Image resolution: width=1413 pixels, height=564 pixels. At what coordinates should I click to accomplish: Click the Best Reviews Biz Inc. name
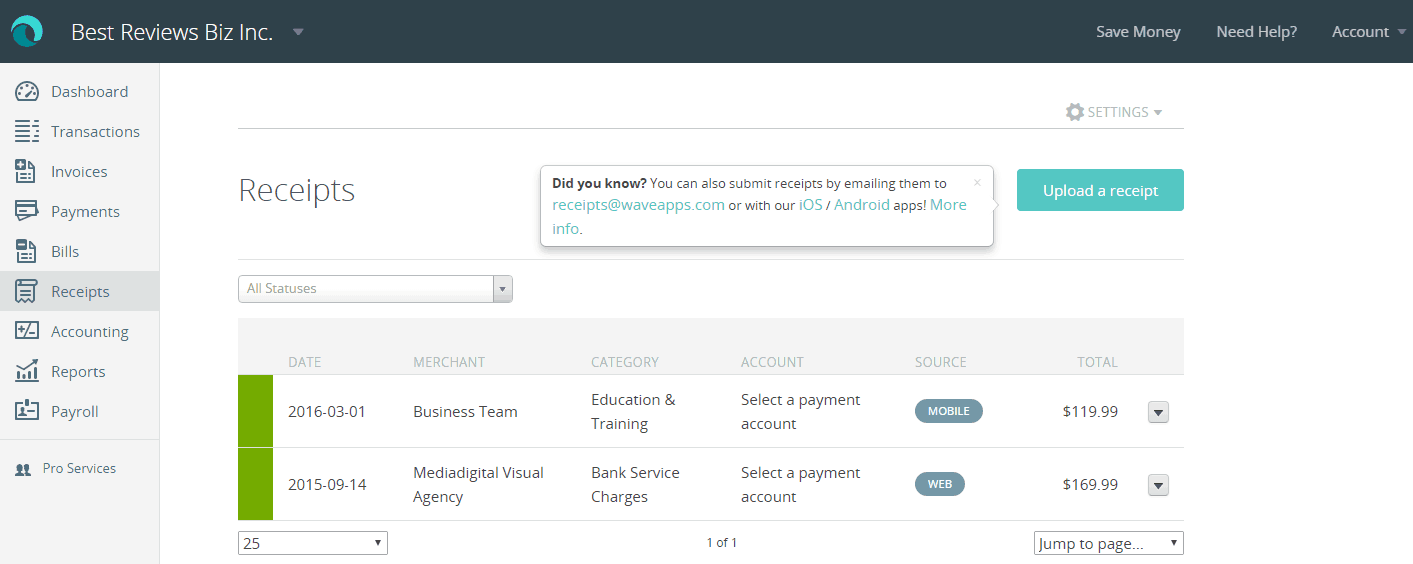click(172, 32)
